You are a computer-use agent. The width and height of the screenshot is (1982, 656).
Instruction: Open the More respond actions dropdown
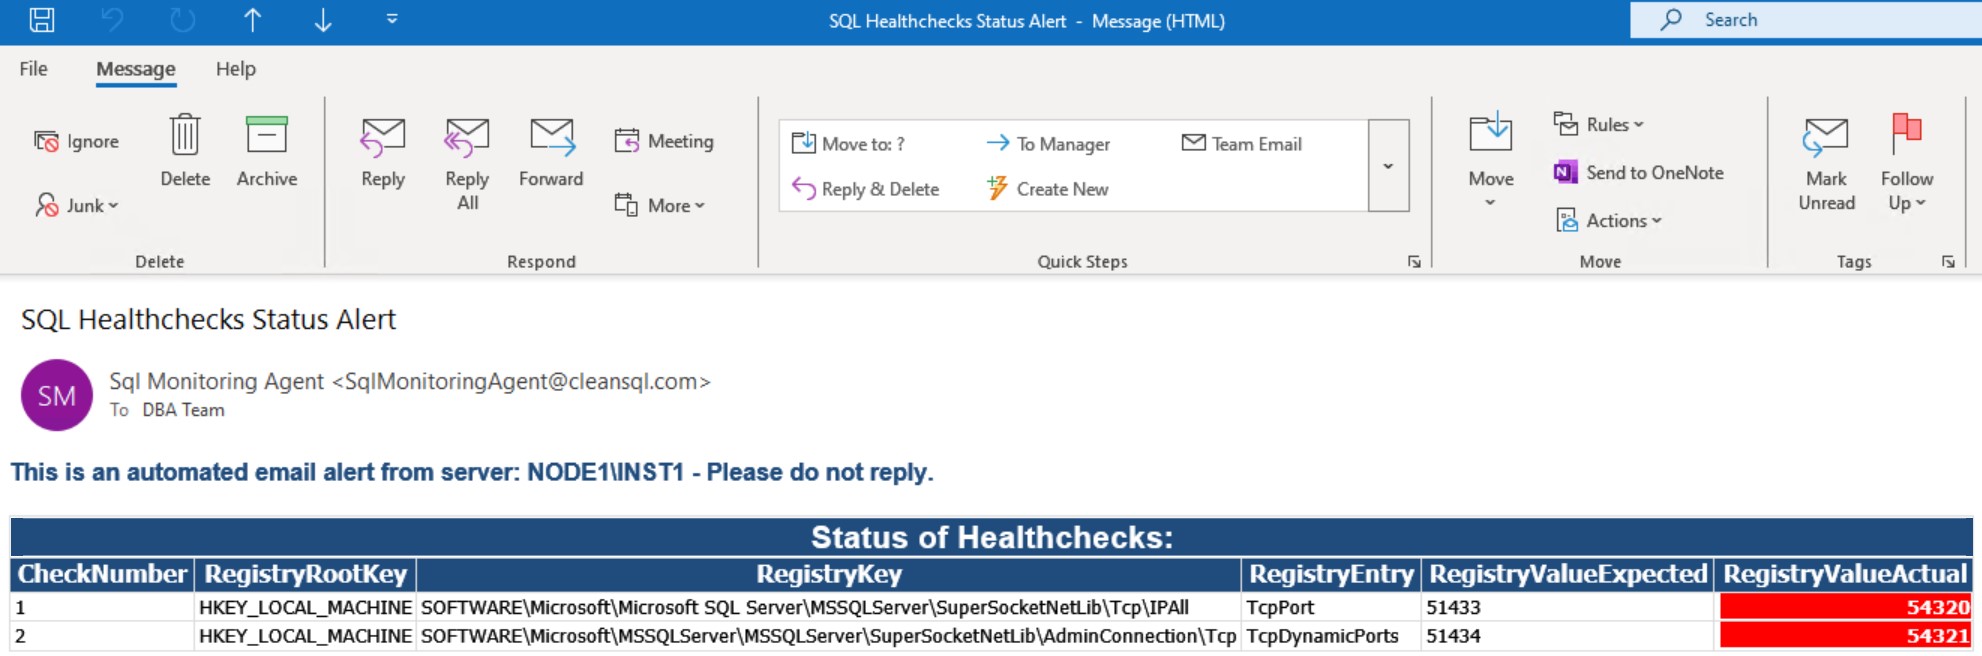(660, 205)
